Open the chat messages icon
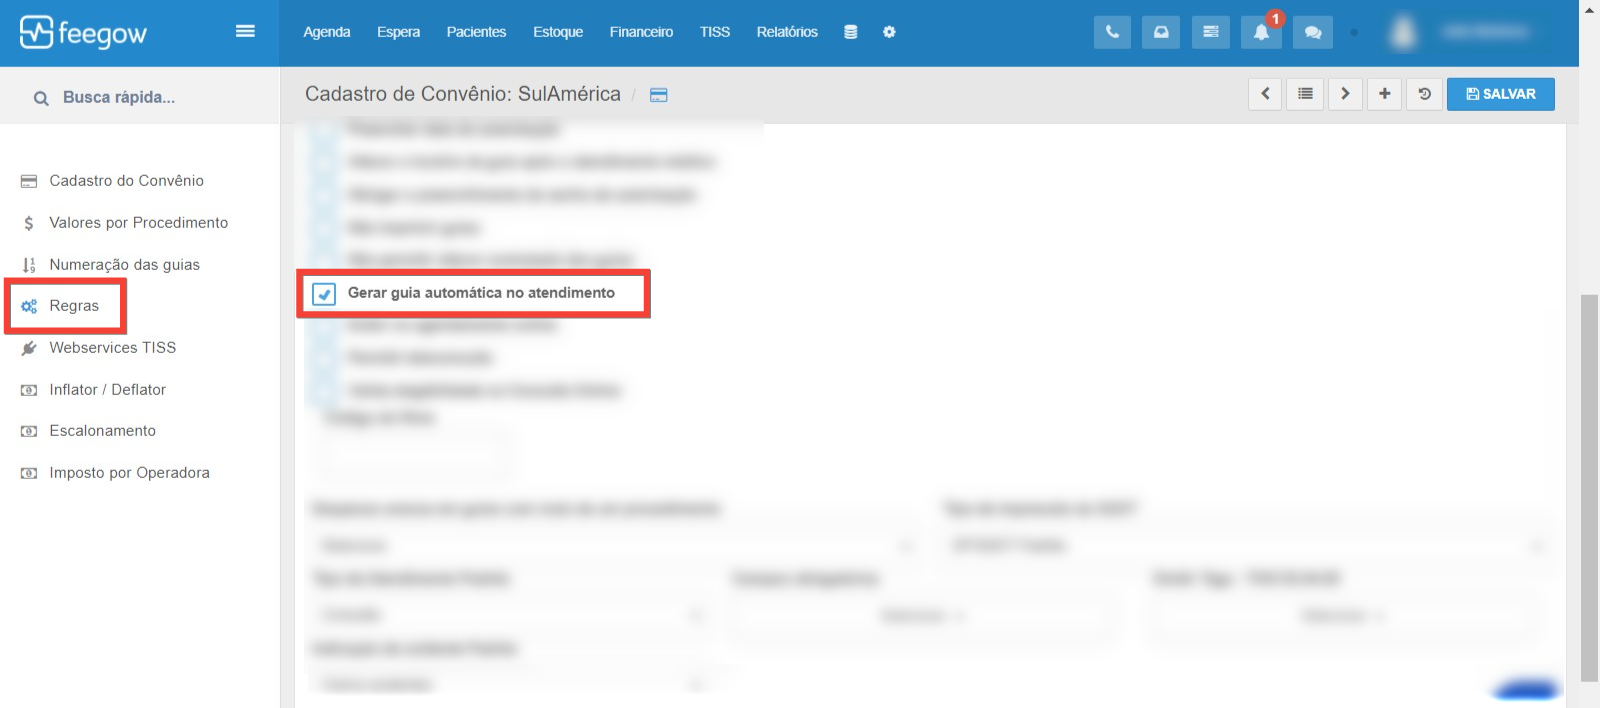 click(1313, 32)
